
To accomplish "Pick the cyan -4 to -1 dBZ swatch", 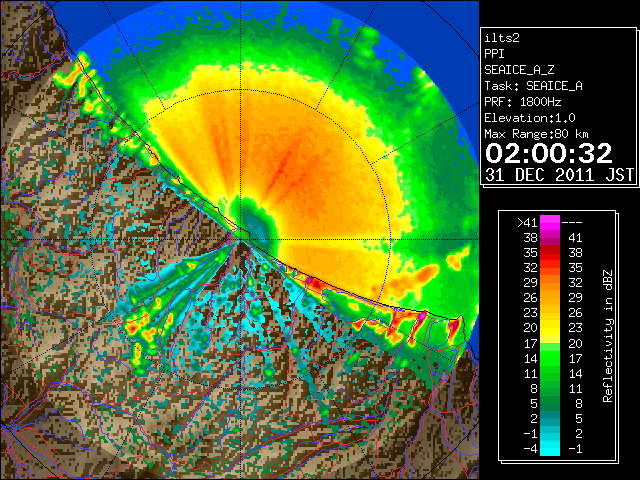I will coord(550,449).
